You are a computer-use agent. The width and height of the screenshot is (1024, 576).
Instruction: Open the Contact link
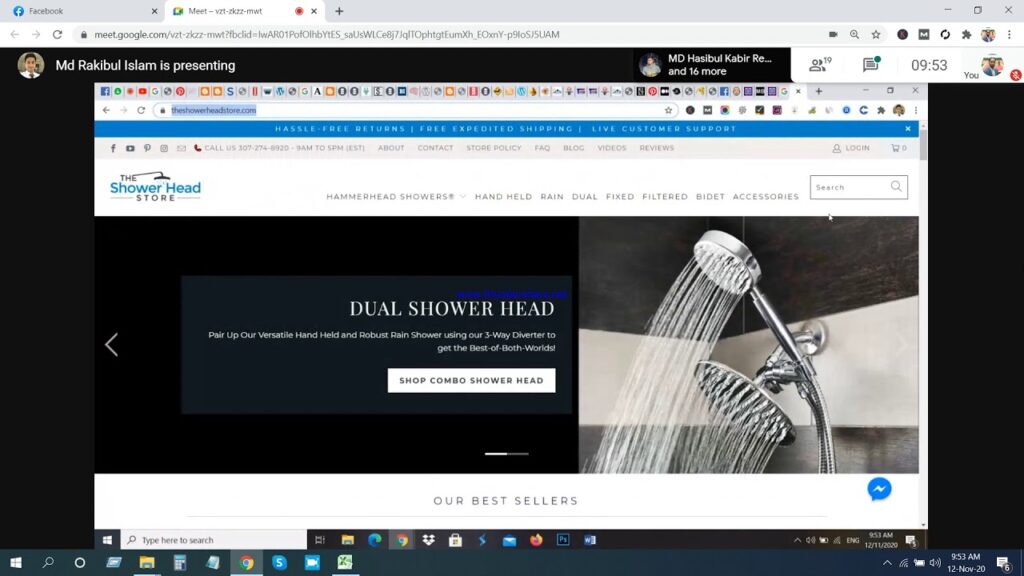[x=435, y=148]
